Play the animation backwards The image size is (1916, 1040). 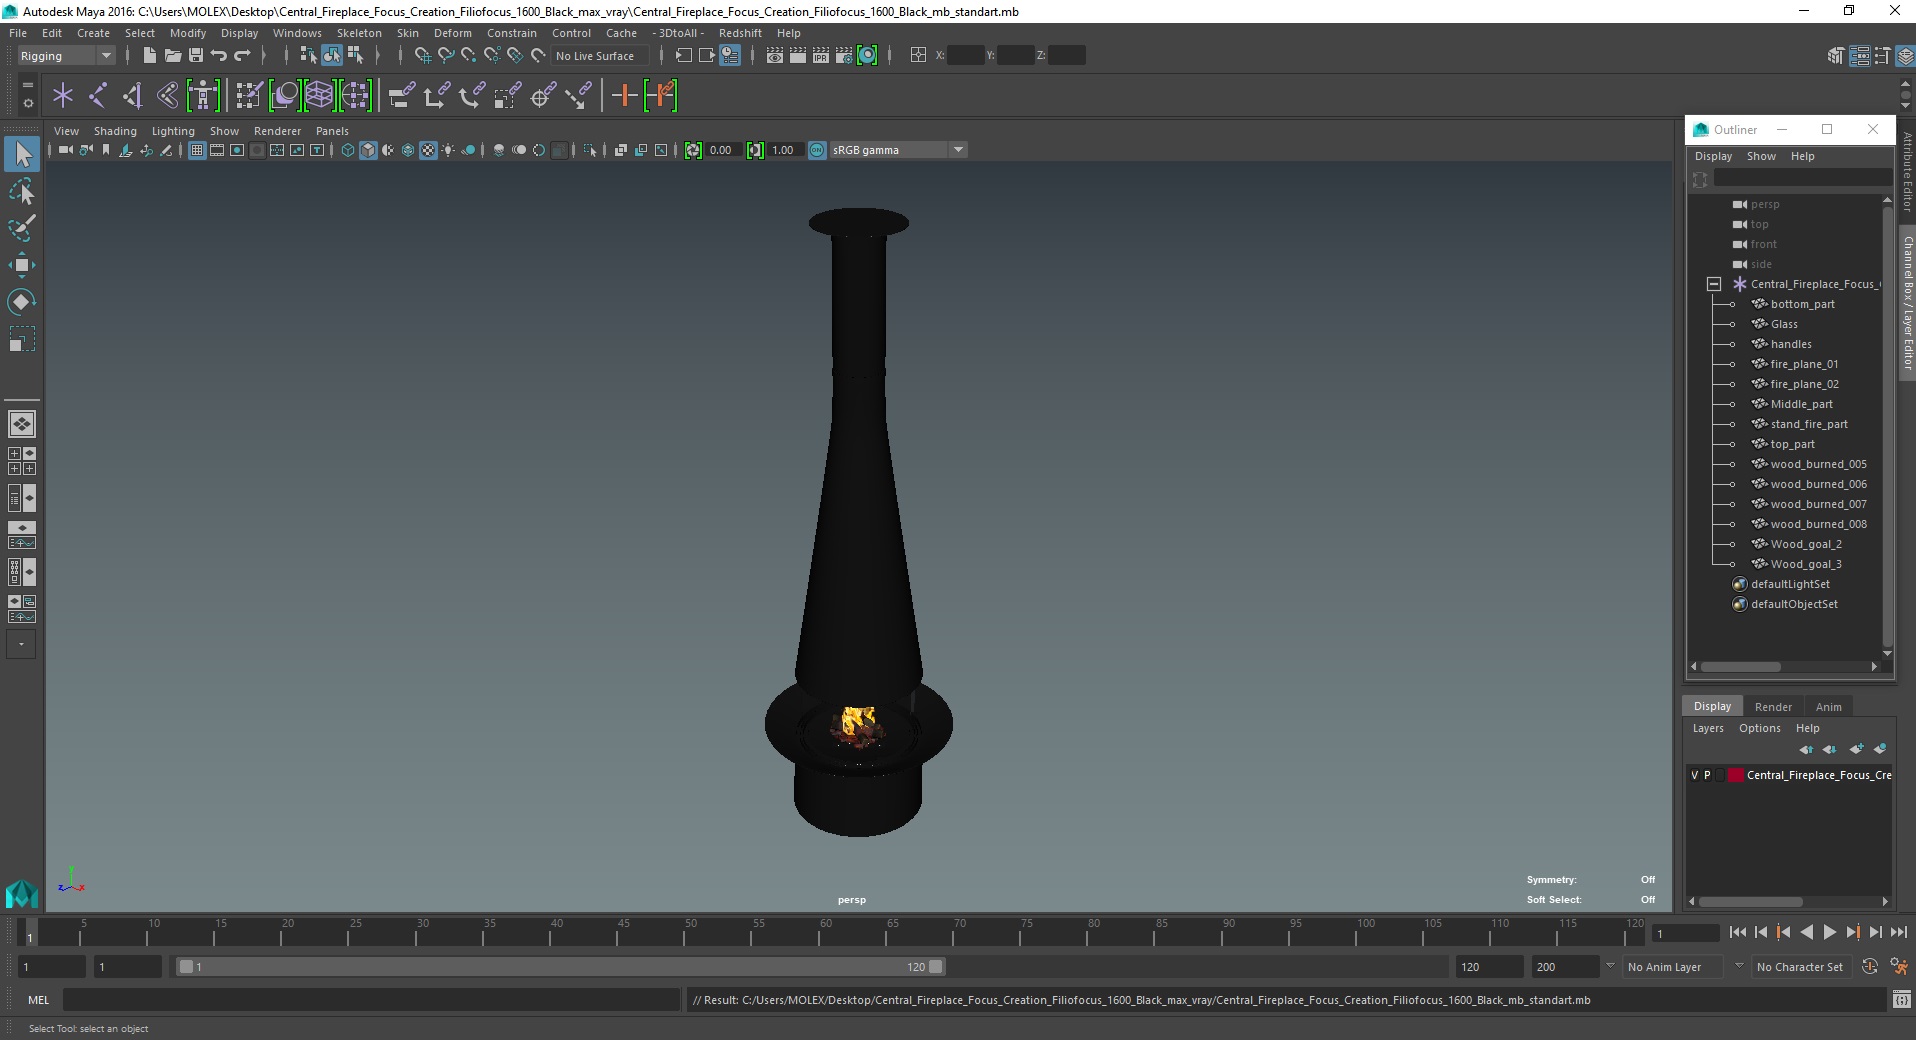pyautogui.click(x=1806, y=932)
